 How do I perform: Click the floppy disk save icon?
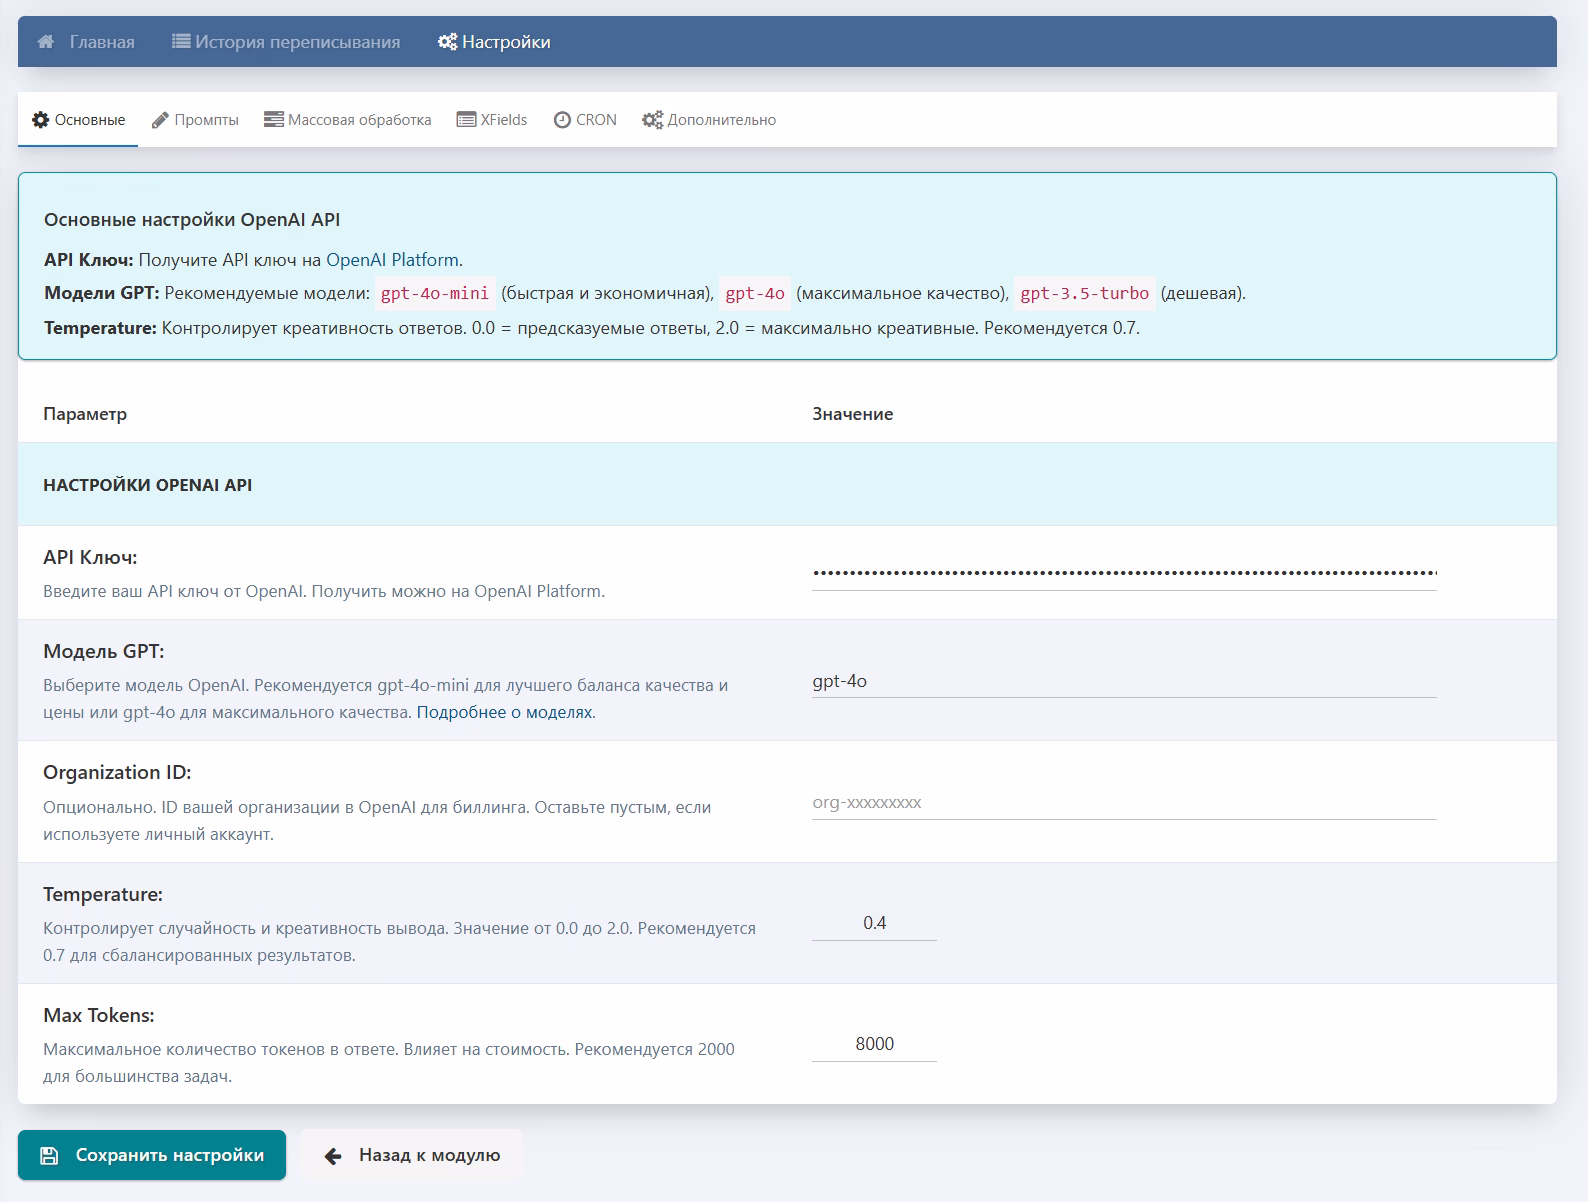point(49,1156)
